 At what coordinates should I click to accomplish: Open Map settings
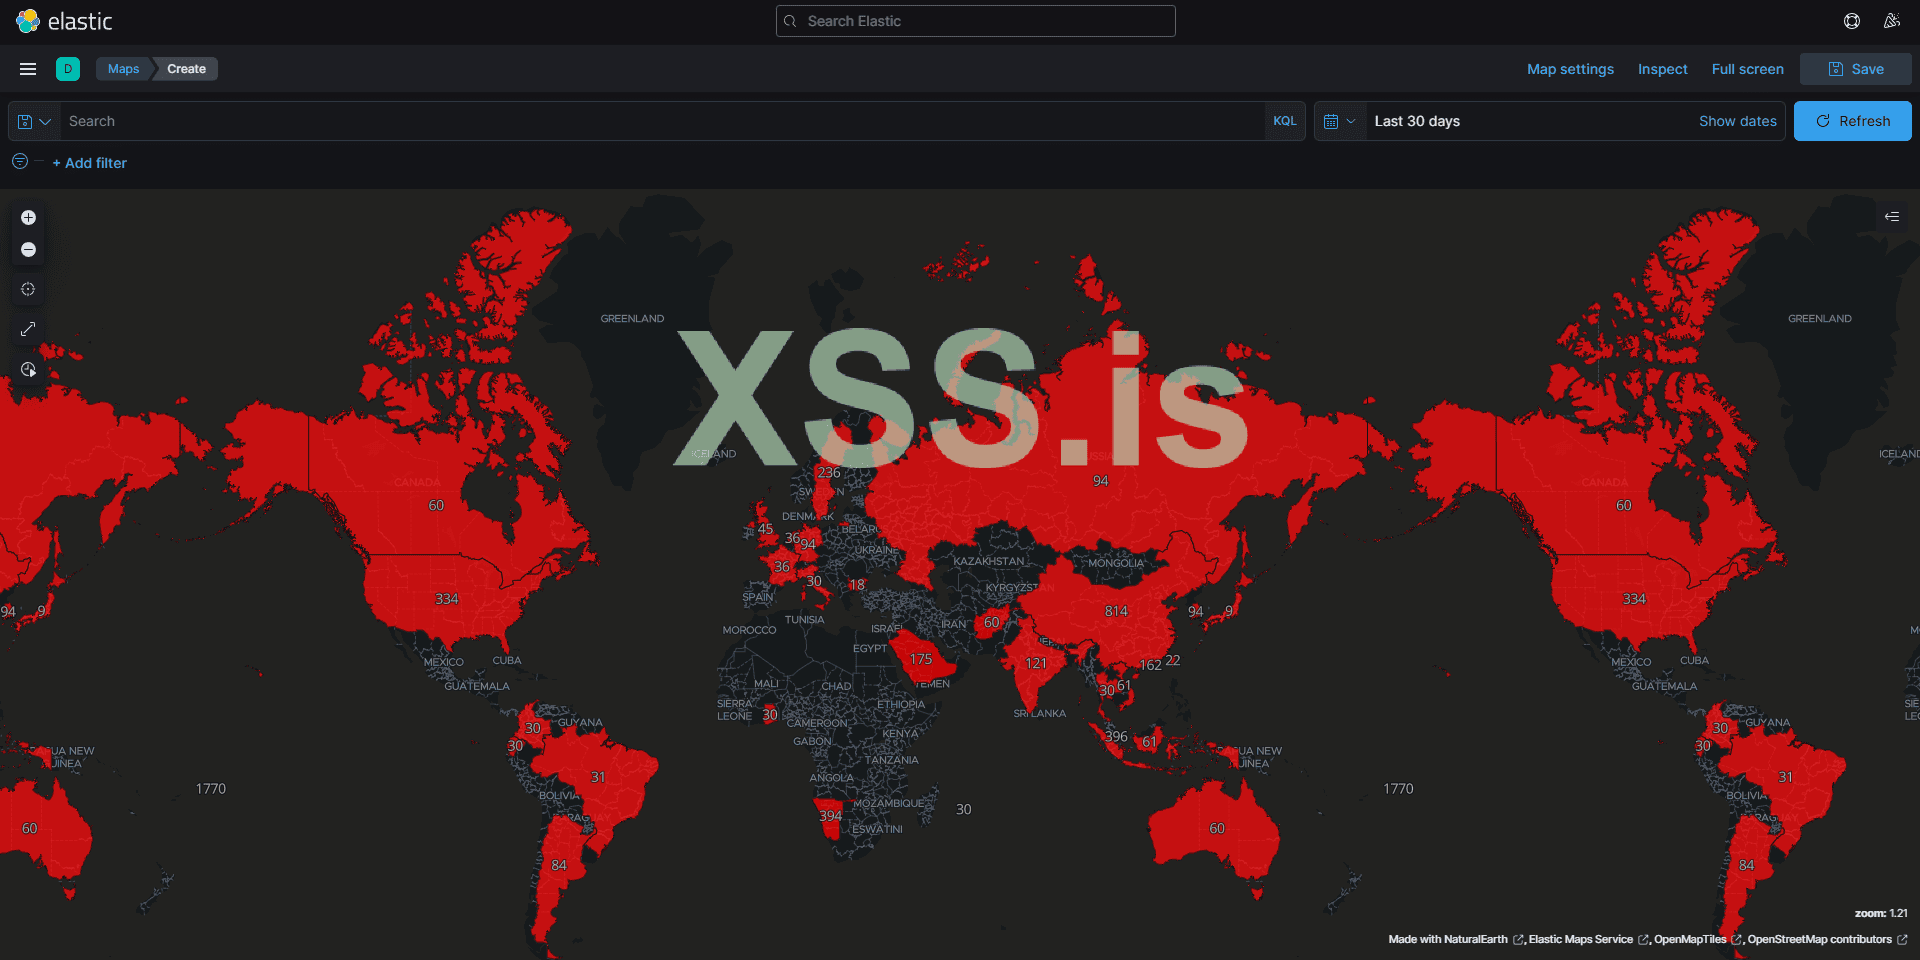point(1570,69)
